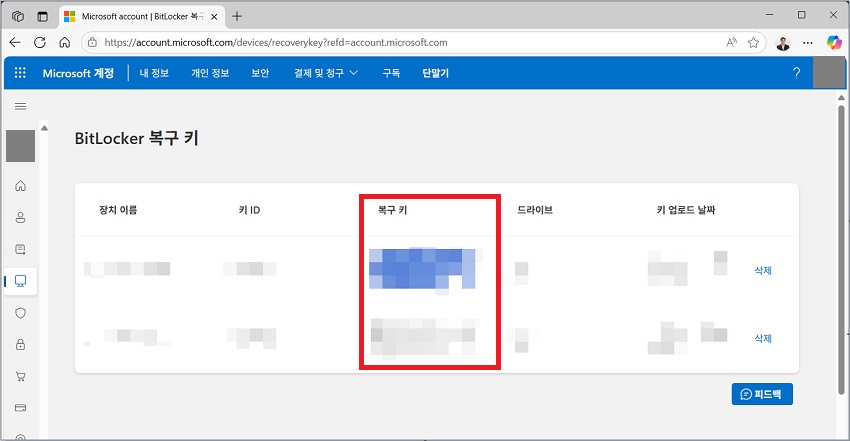Click the 키 ID column header
Screen dimensions: 850x441
[x=249, y=210]
